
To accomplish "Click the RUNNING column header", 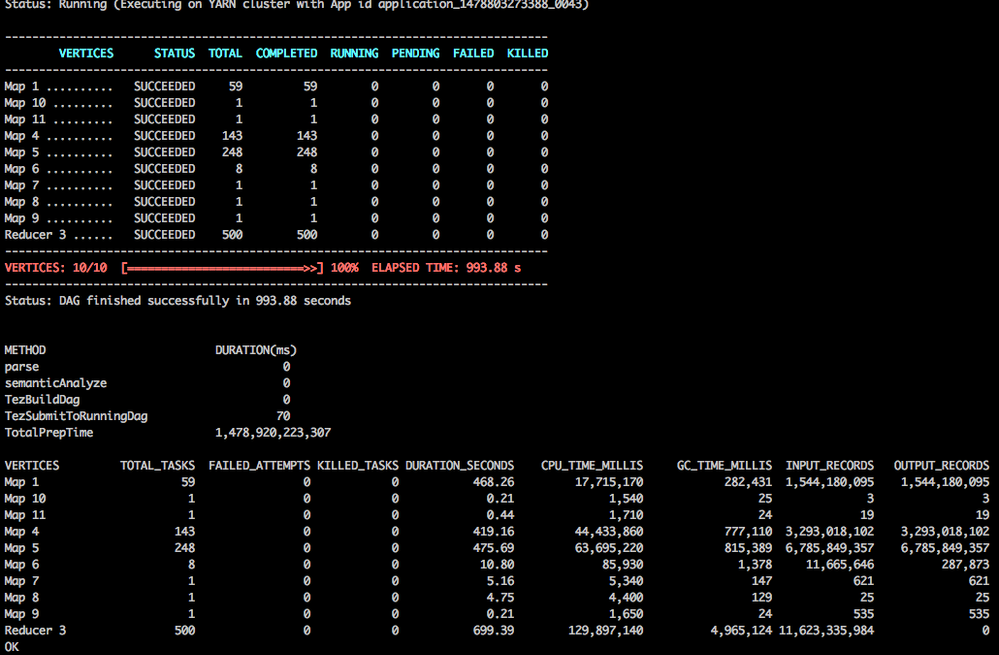I will (354, 53).
